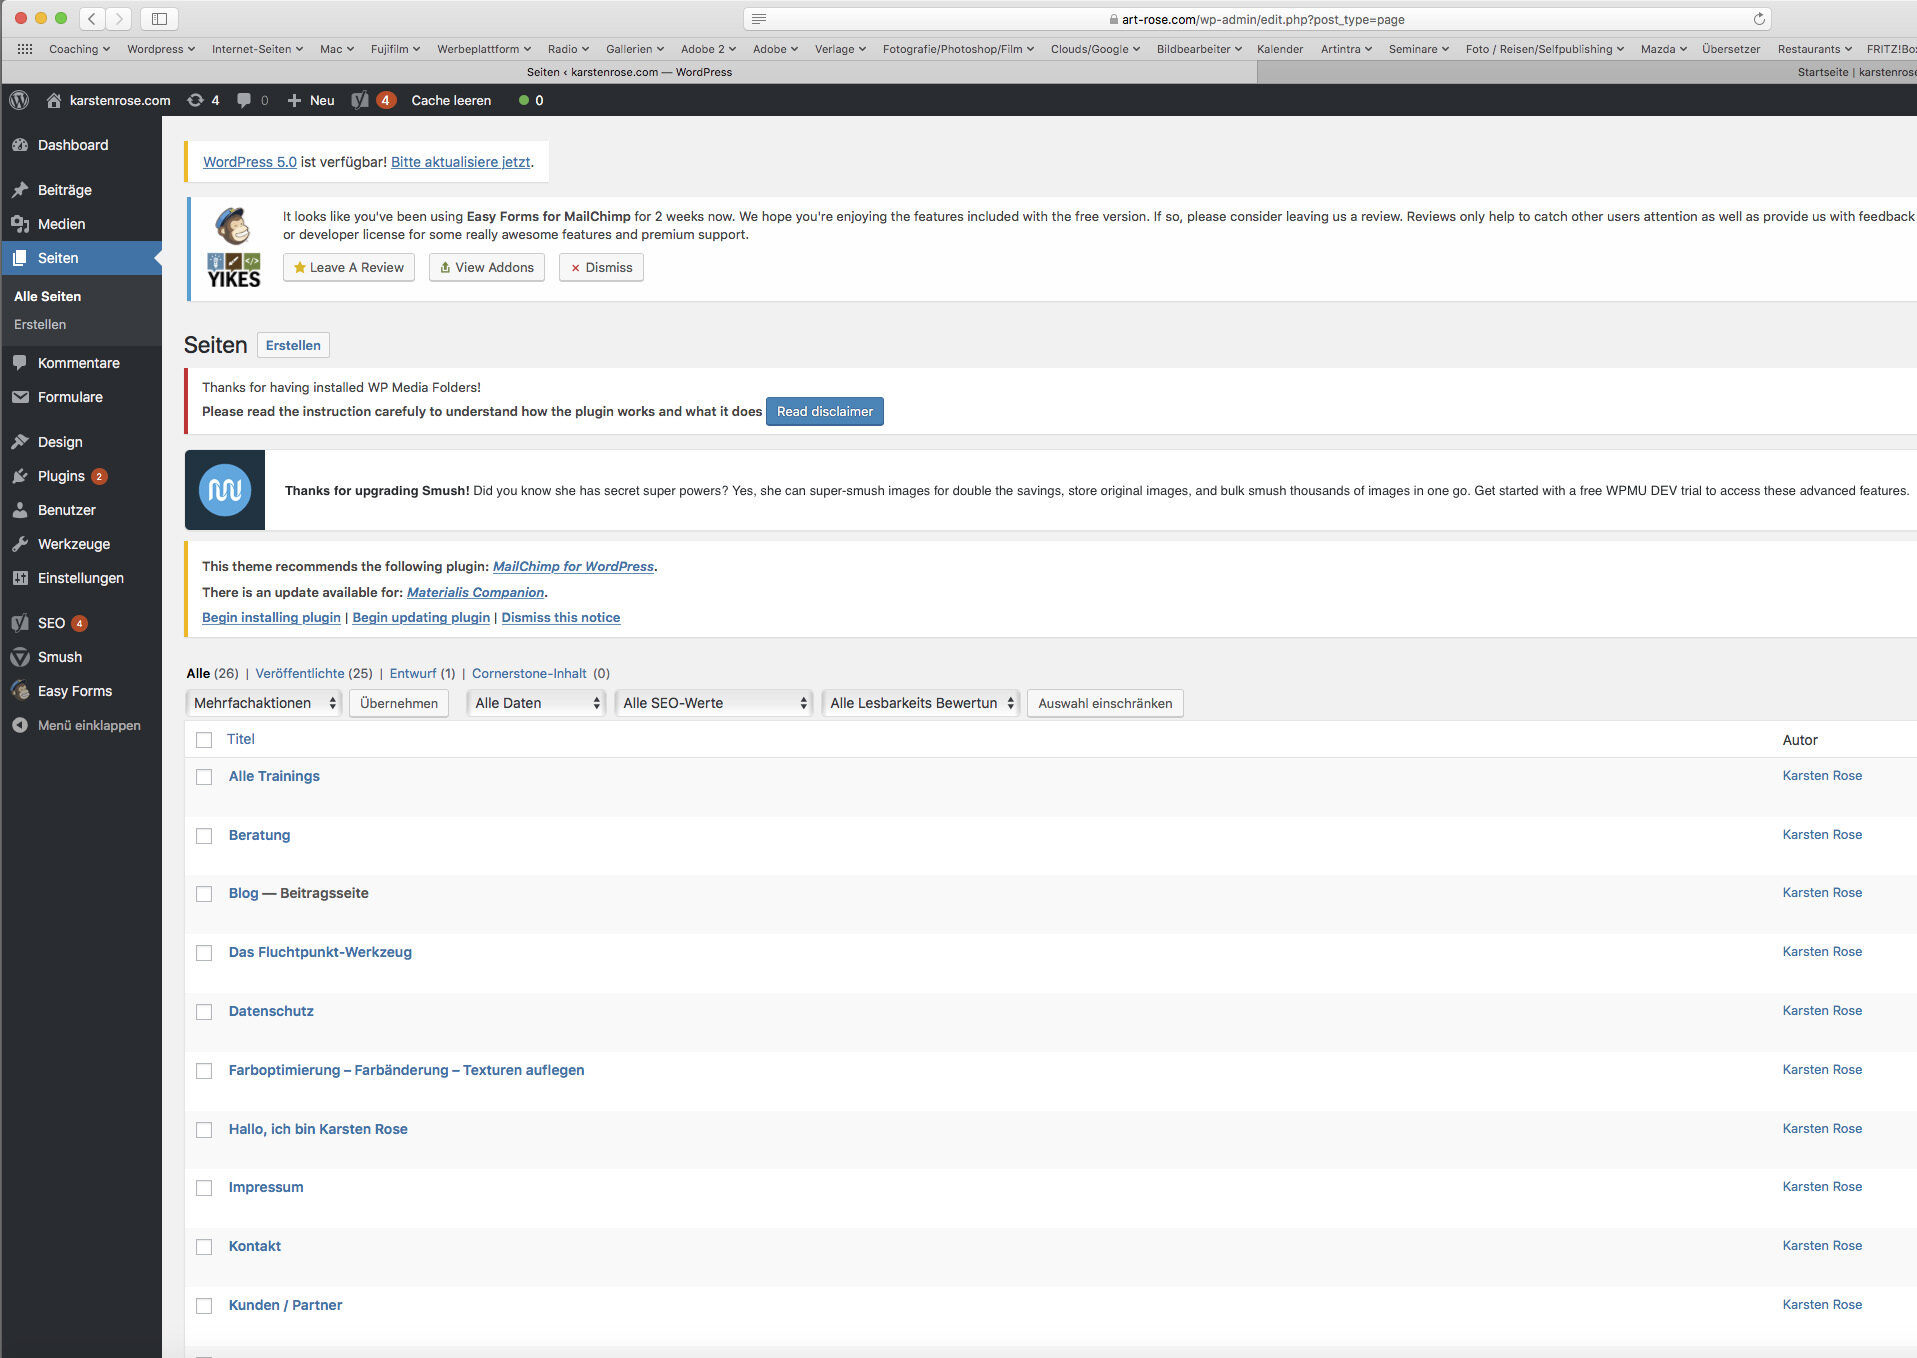1917x1358 pixels.
Task: Open the Kunden / Partner page link
Action: click(x=285, y=1305)
